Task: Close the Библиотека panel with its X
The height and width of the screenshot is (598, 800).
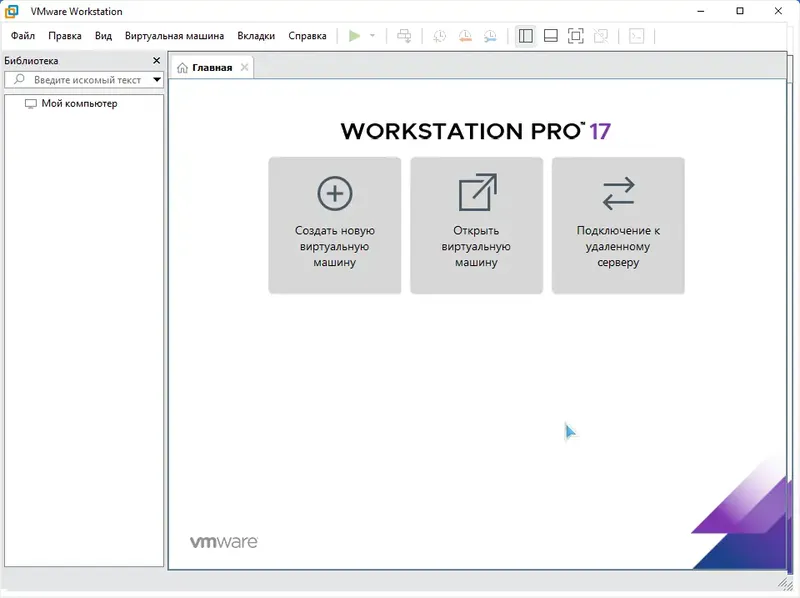Action: pos(155,60)
